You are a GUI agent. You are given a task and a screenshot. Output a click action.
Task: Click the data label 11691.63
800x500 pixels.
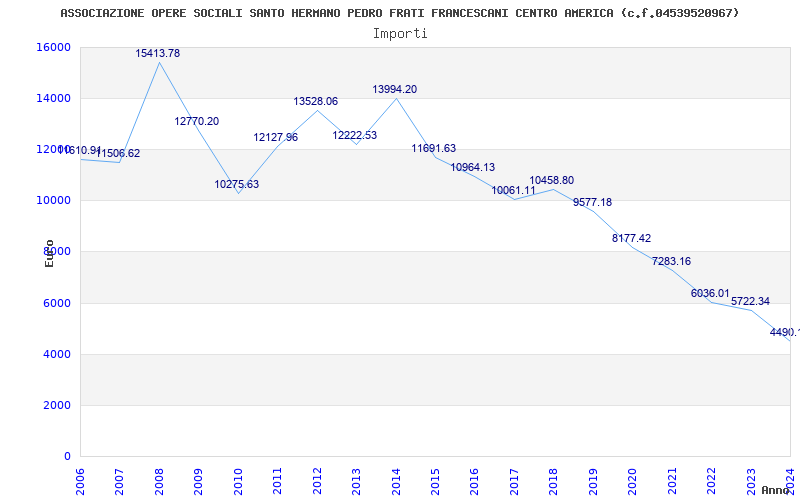click(x=434, y=148)
